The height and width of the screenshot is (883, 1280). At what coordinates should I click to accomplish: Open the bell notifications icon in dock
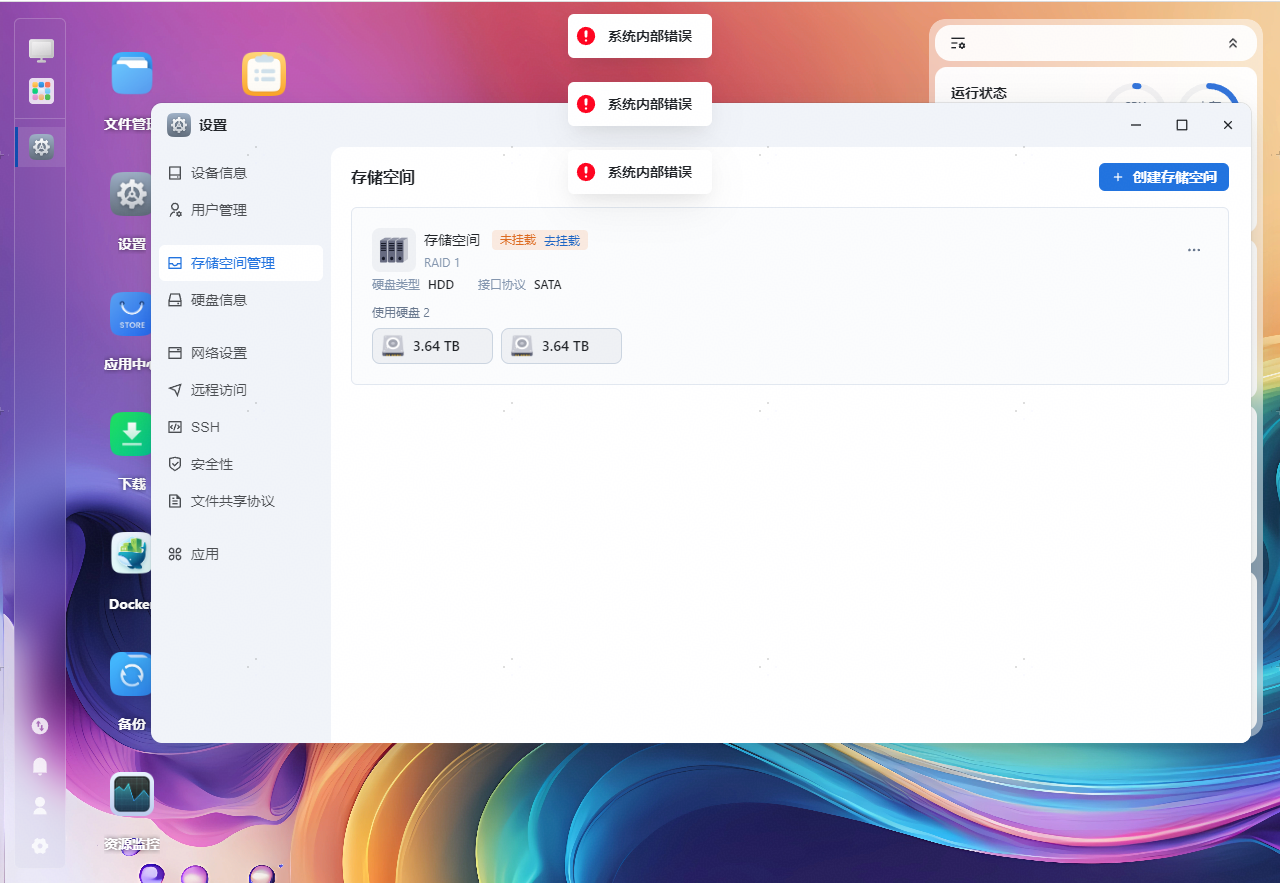coord(40,766)
